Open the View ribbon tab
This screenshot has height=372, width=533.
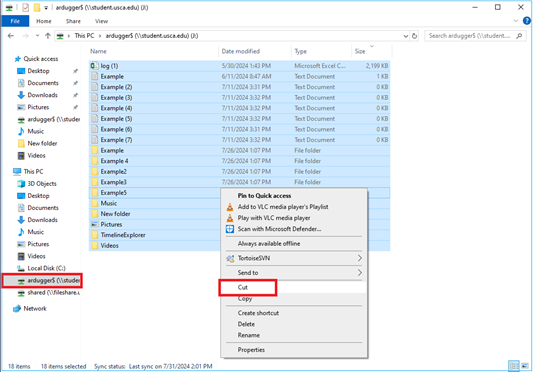click(101, 21)
